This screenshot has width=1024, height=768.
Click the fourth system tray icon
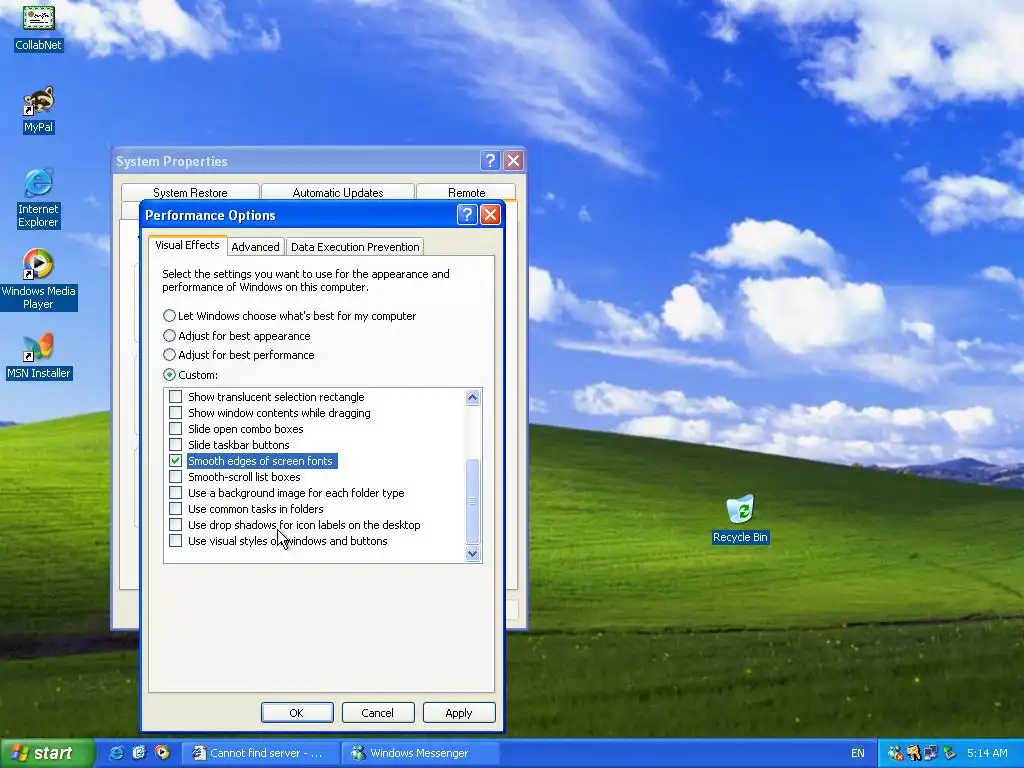pos(949,753)
